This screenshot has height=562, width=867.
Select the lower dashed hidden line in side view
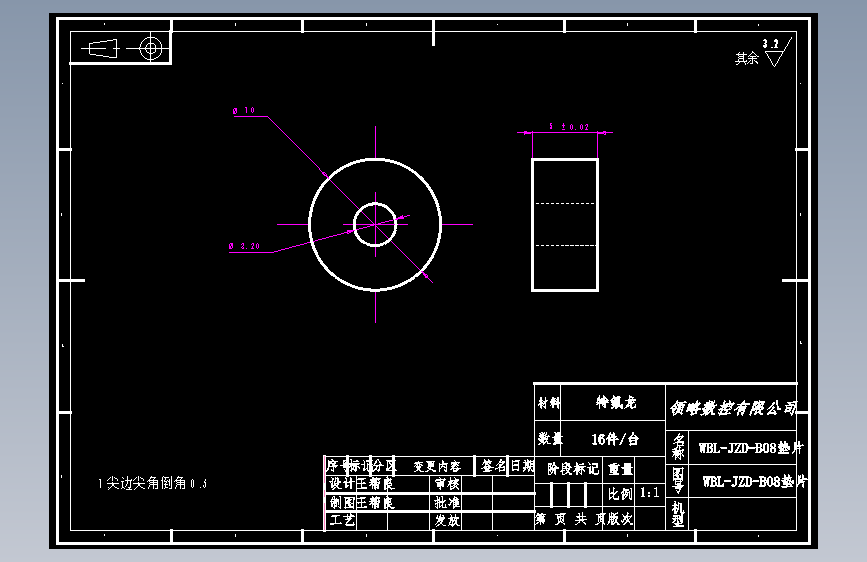565,245
